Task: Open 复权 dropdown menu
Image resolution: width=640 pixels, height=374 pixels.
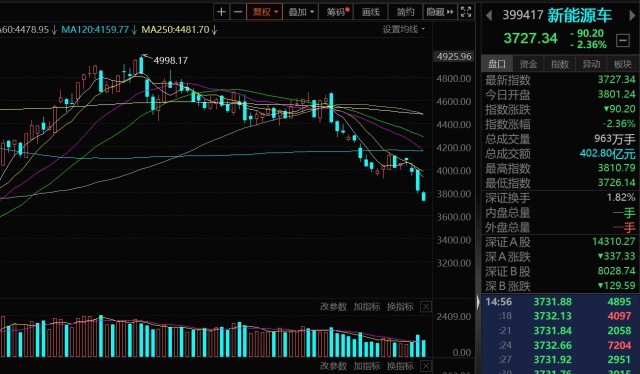Action: tap(264, 12)
